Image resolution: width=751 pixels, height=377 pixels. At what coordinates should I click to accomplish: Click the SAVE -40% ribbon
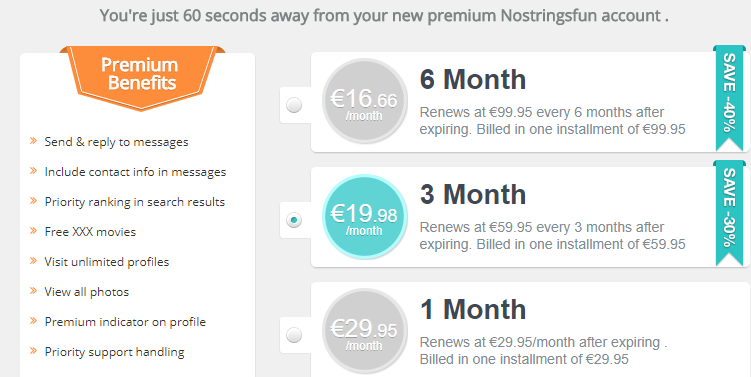point(729,98)
